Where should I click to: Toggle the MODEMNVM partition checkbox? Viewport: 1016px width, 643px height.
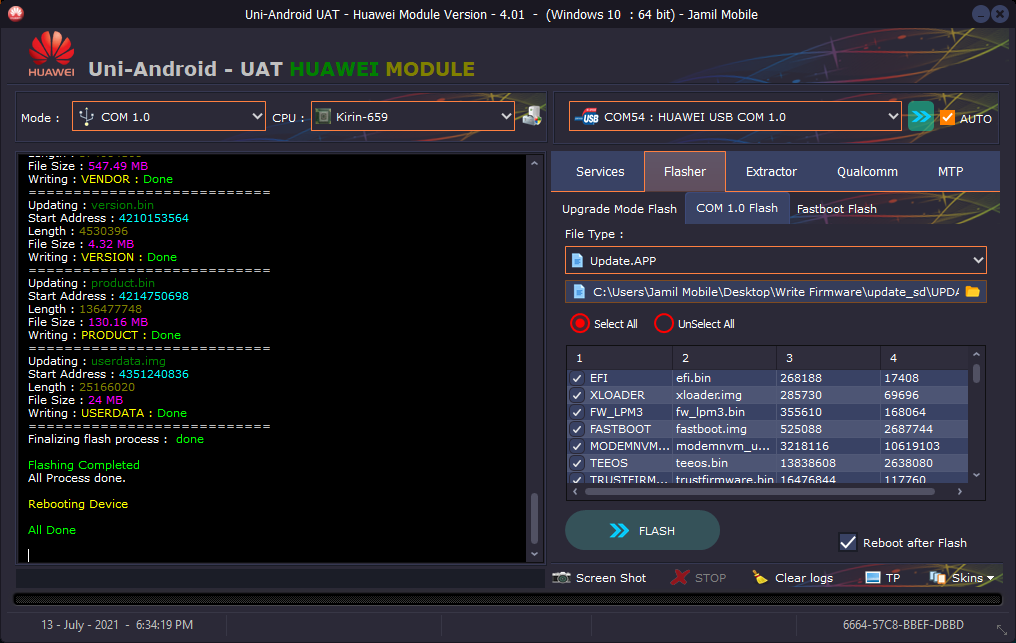577,446
